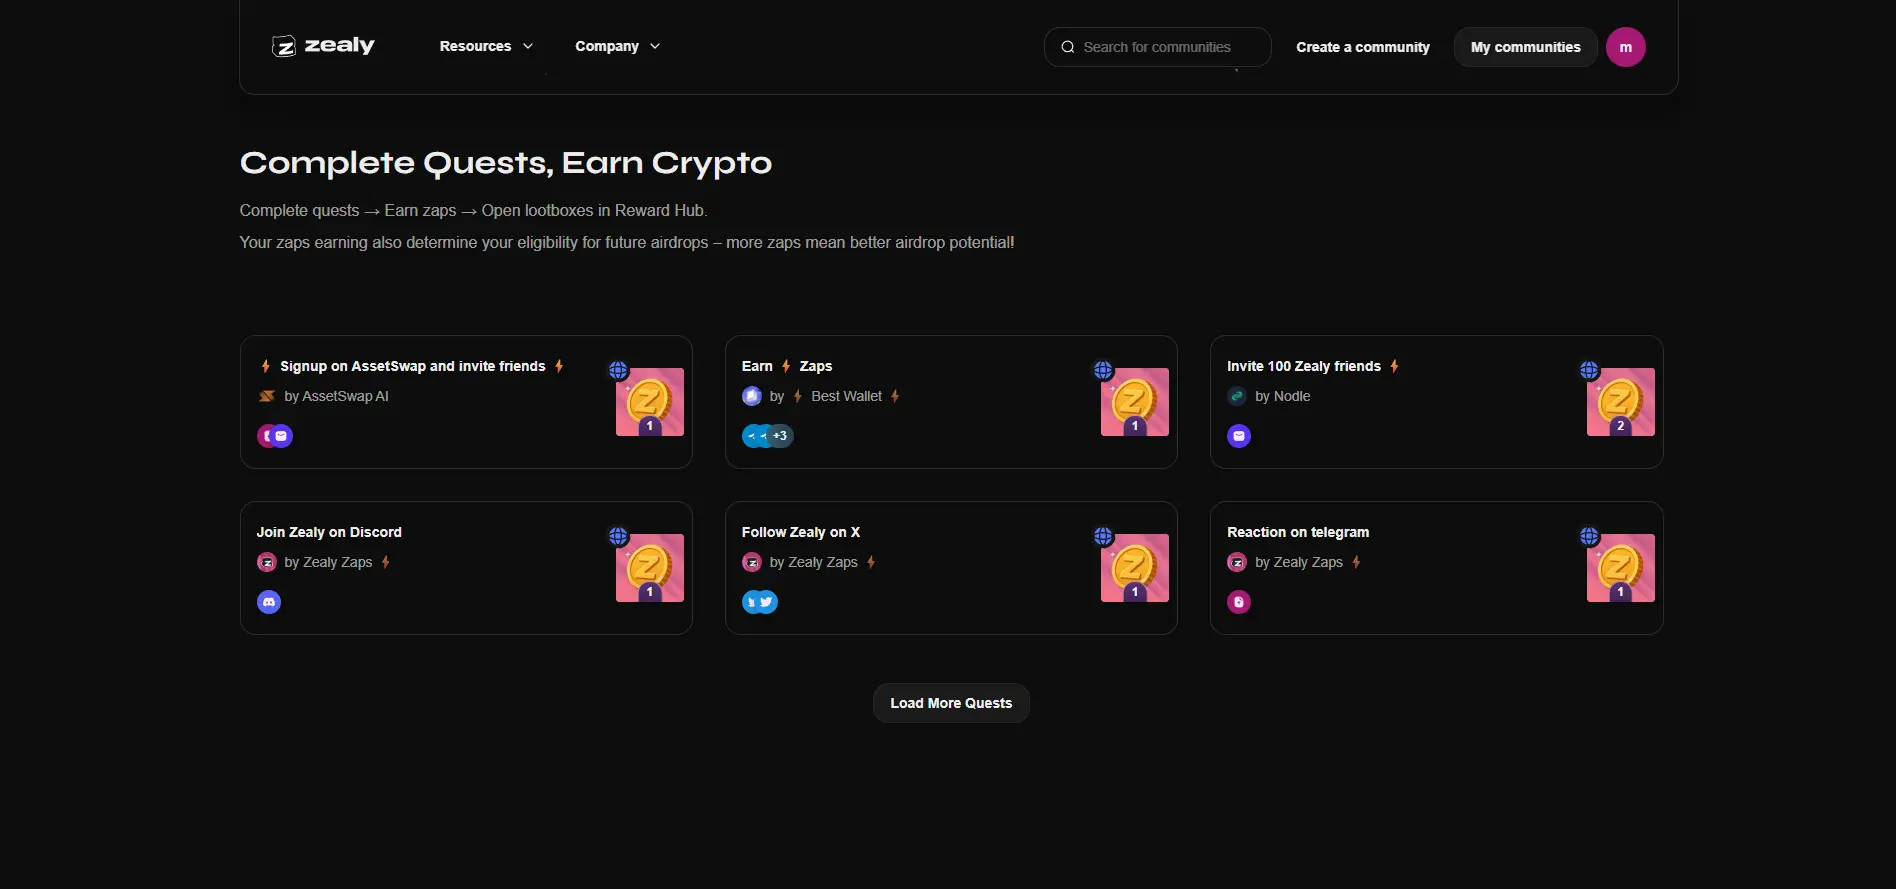Viewport: 1896px width, 889px height.
Task: Click zap coin thumbnail on Nodle quest
Action: tap(1621, 402)
